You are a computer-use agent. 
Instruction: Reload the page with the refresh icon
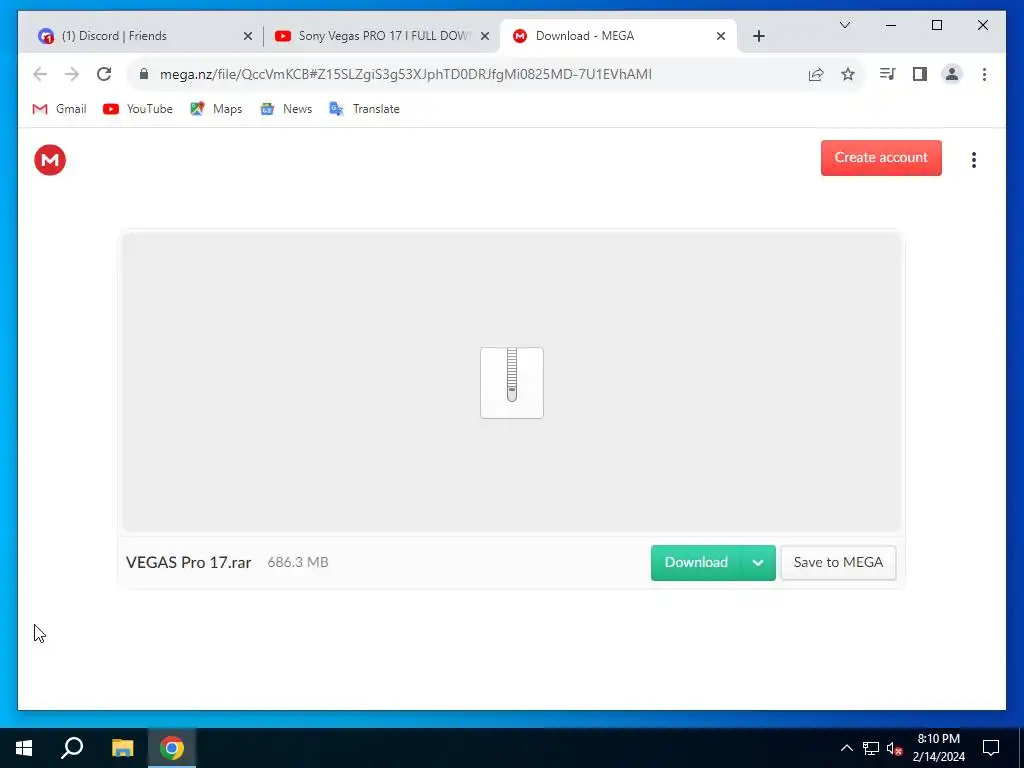tap(104, 74)
